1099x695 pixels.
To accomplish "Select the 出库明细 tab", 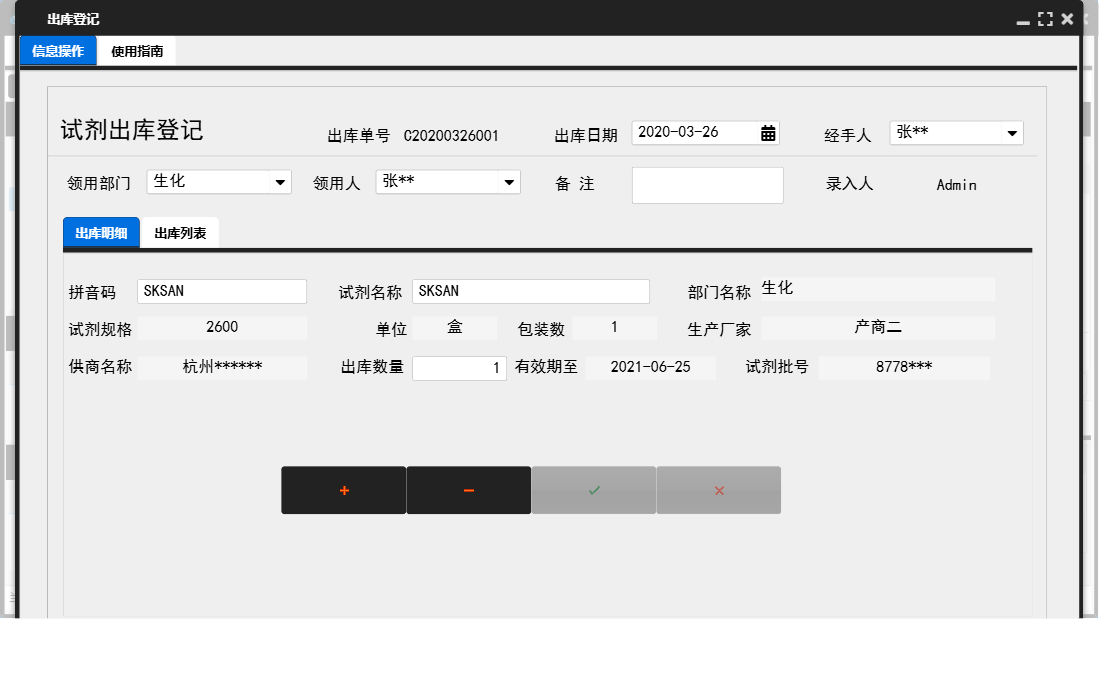I will (x=100, y=231).
